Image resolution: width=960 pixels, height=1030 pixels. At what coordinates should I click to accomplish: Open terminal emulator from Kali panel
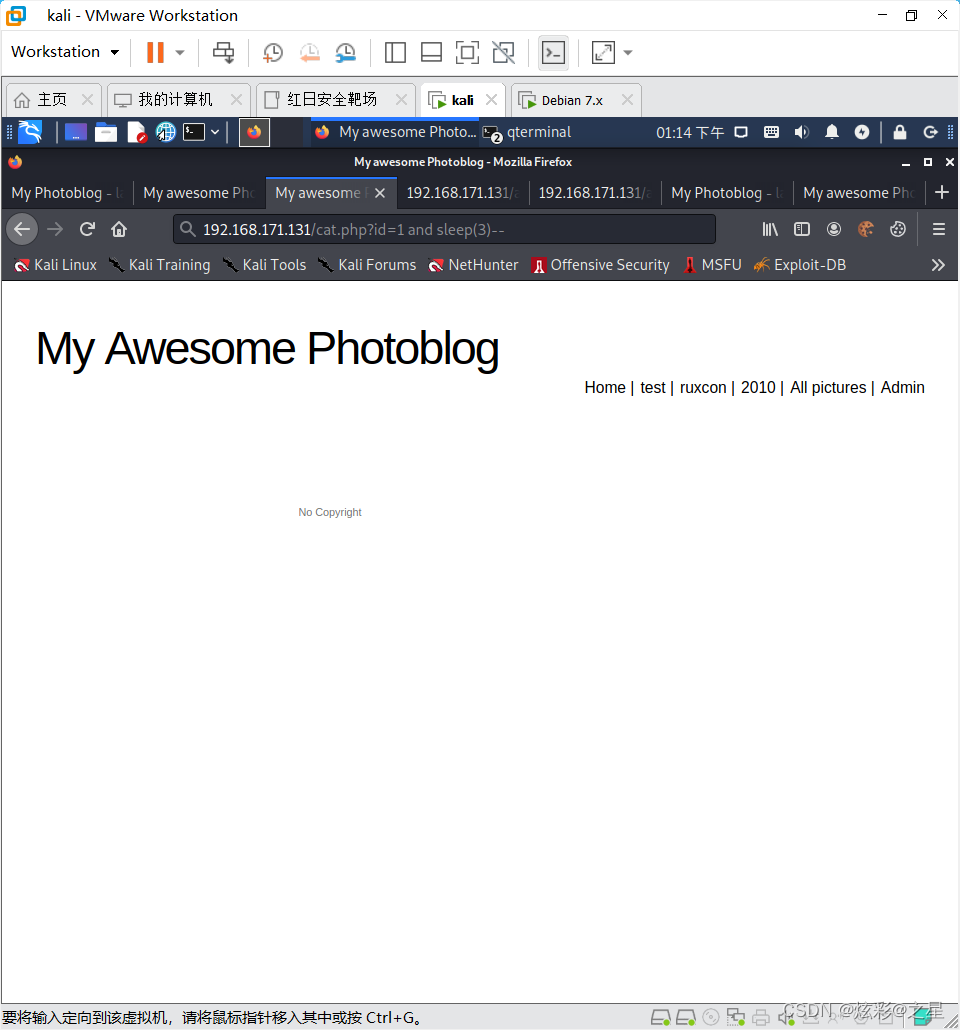pos(194,132)
